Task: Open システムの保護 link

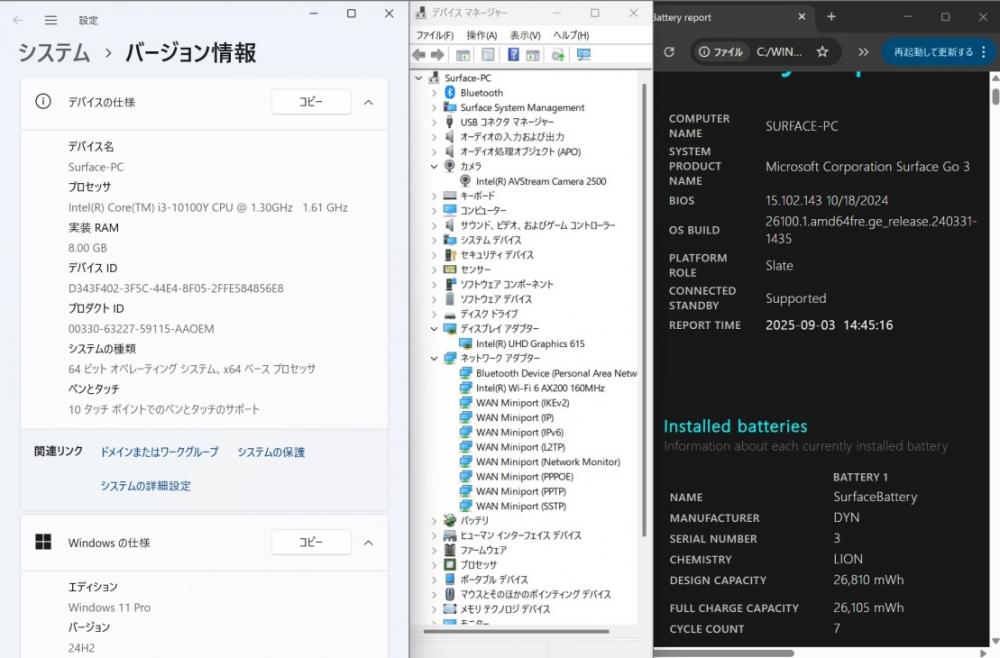Action: (271, 451)
